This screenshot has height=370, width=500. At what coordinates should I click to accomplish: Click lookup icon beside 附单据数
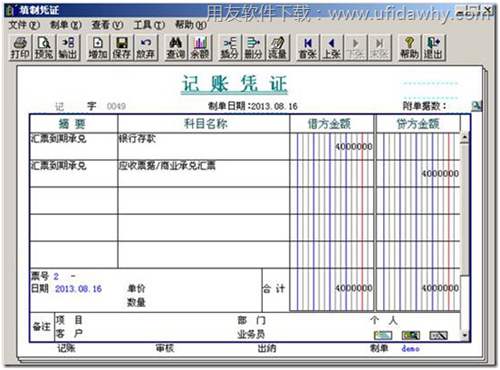click(x=477, y=106)
